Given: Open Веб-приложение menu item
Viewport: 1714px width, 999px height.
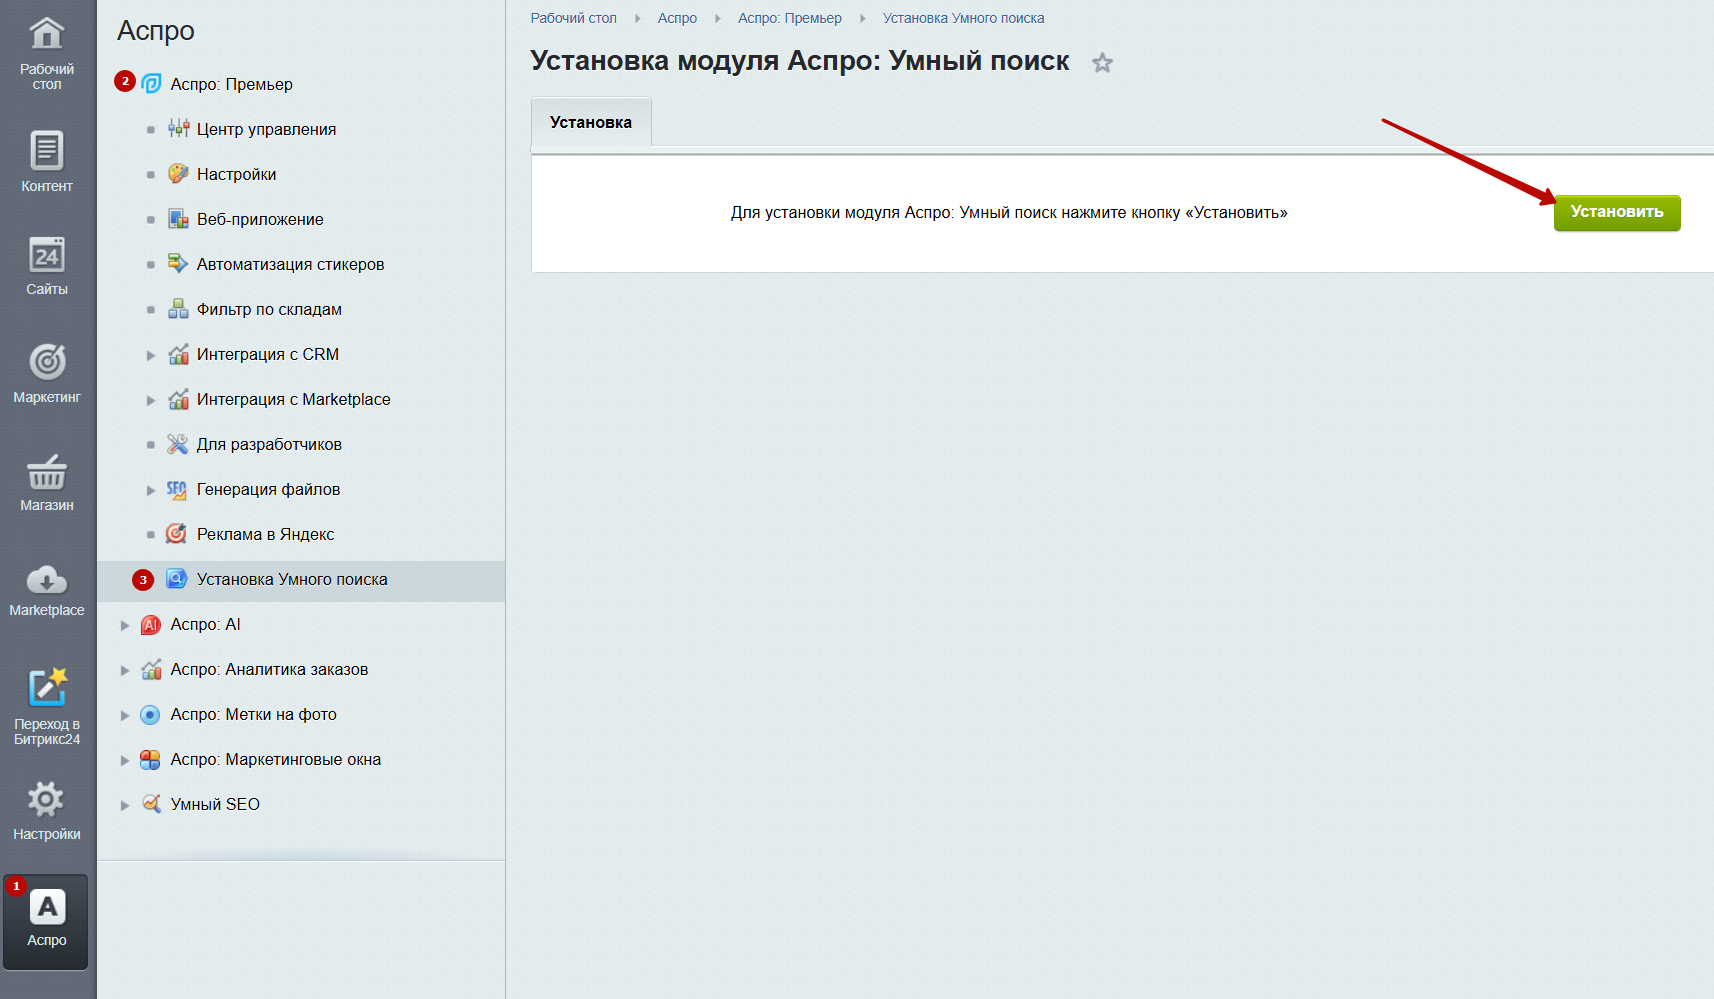Looking at the screenshot, I should coord(260,219).
